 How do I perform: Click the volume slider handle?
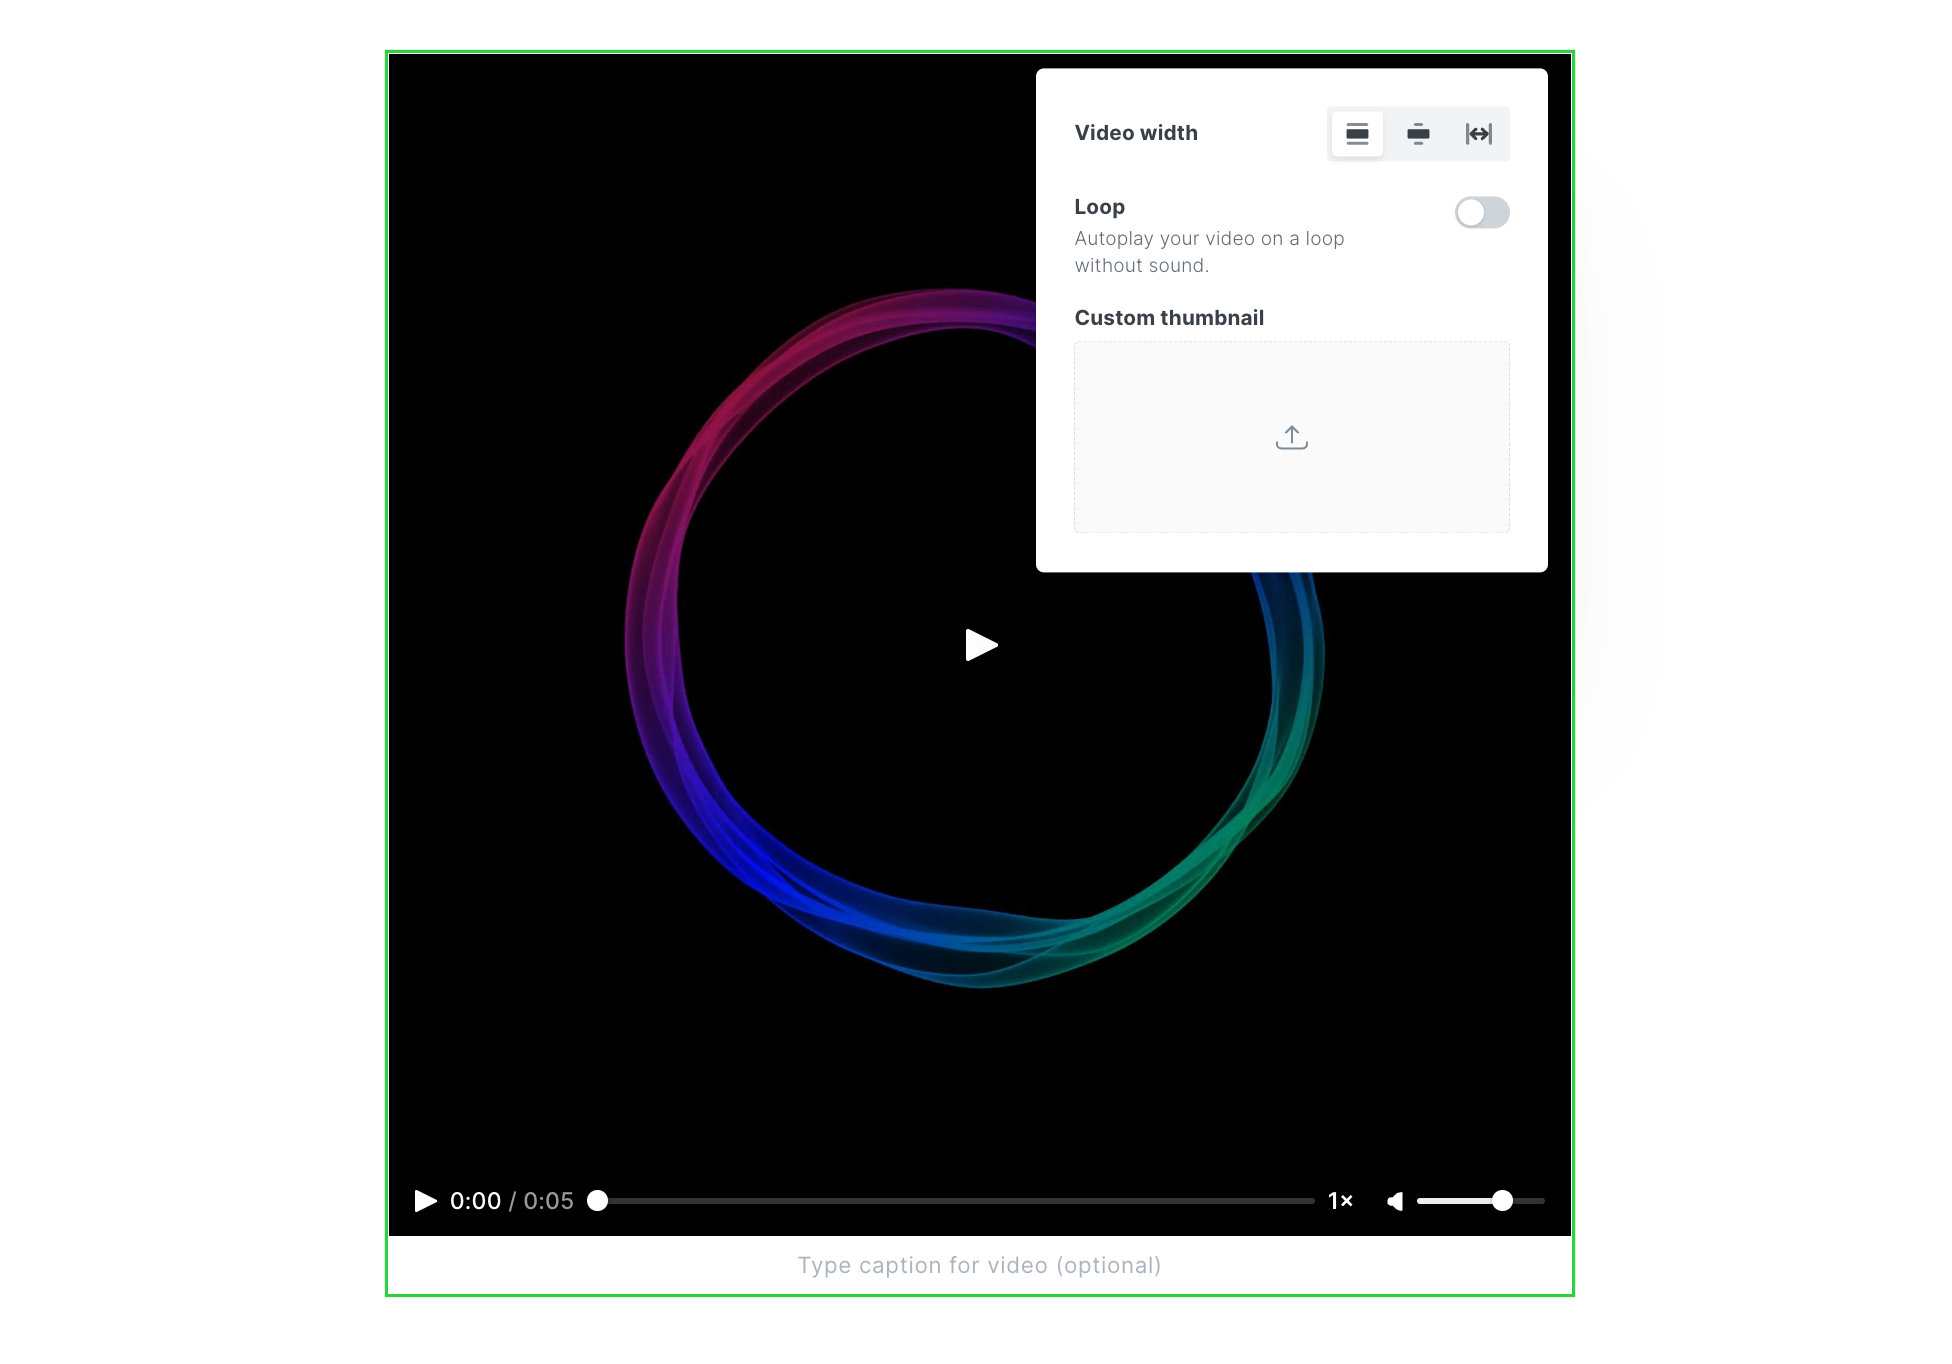(x=1502, y=1201)
